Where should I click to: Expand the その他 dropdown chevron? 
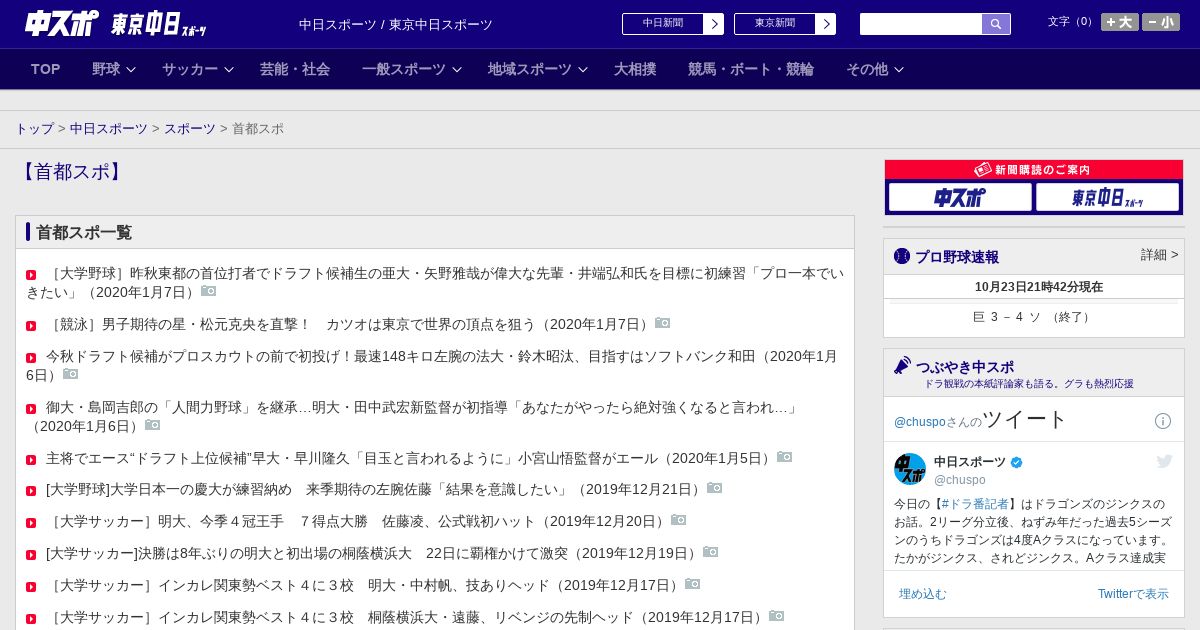[899, 70]
